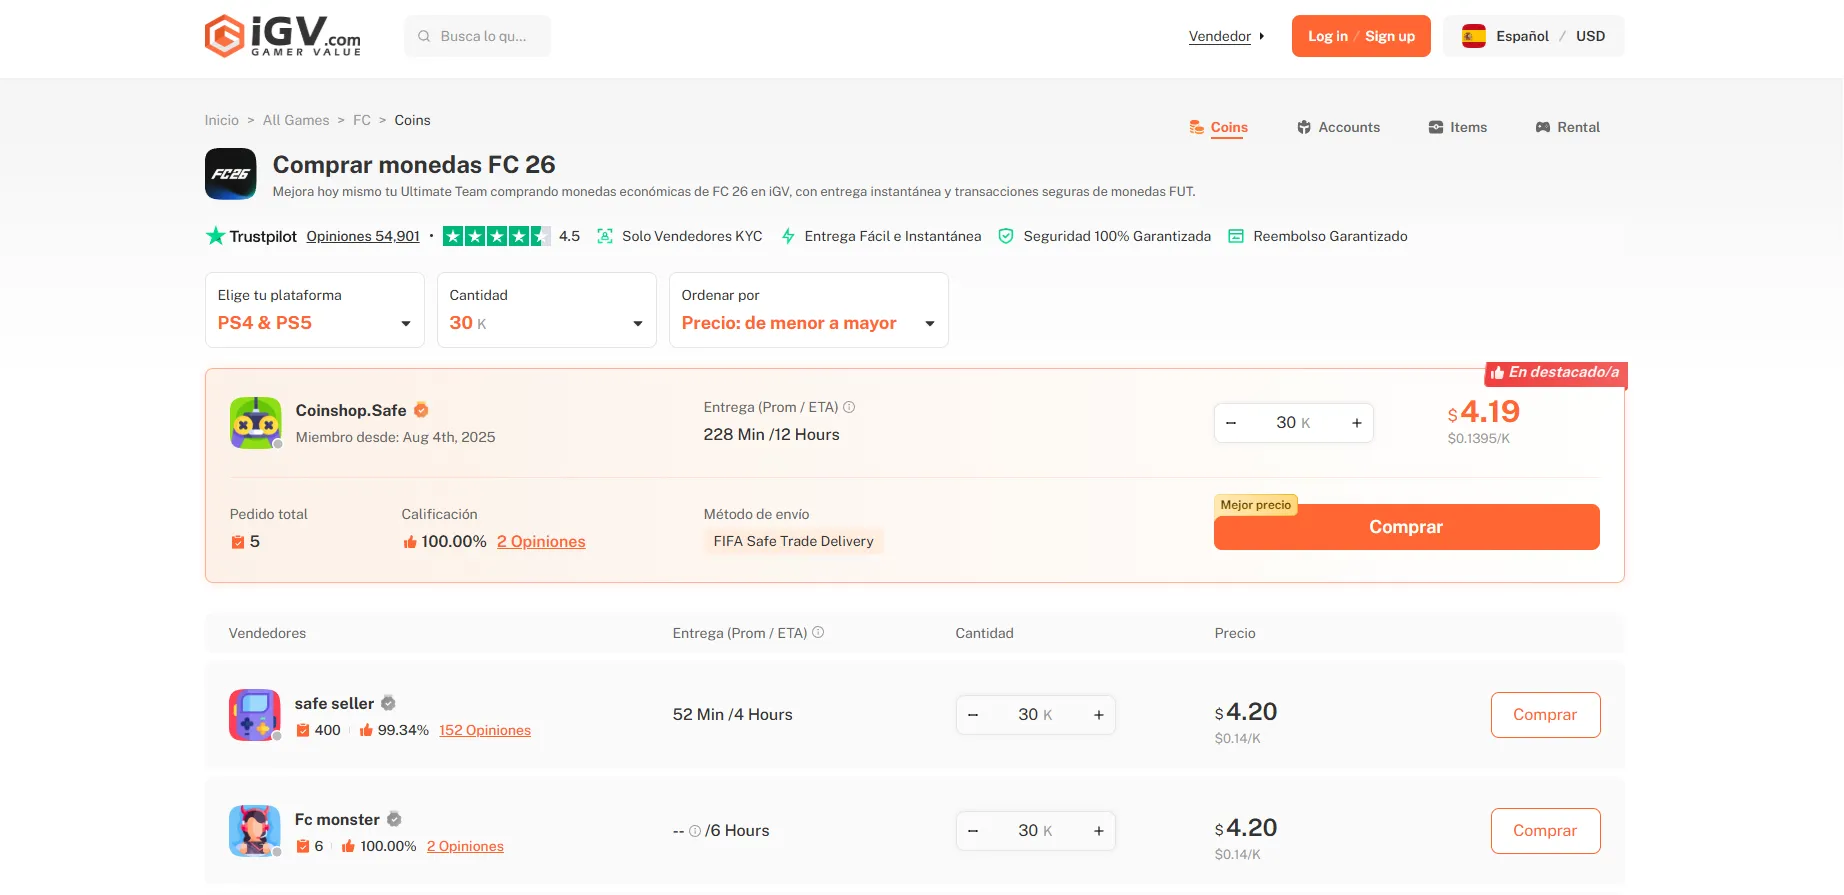Image resolution: width=1844 pixels, height=895 pixels.
Task: Increase Fc monster quantity with plus
Action: 1099,831
